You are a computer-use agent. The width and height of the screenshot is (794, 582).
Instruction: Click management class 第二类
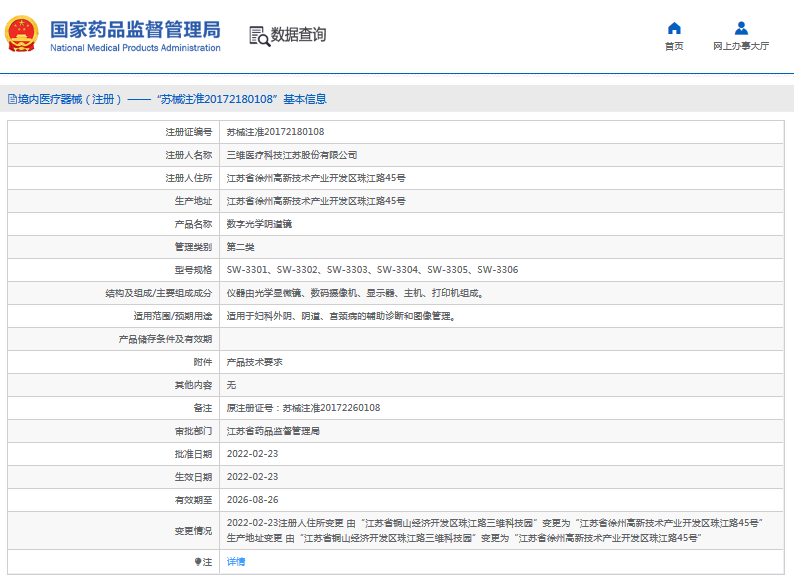coord(240,247)
